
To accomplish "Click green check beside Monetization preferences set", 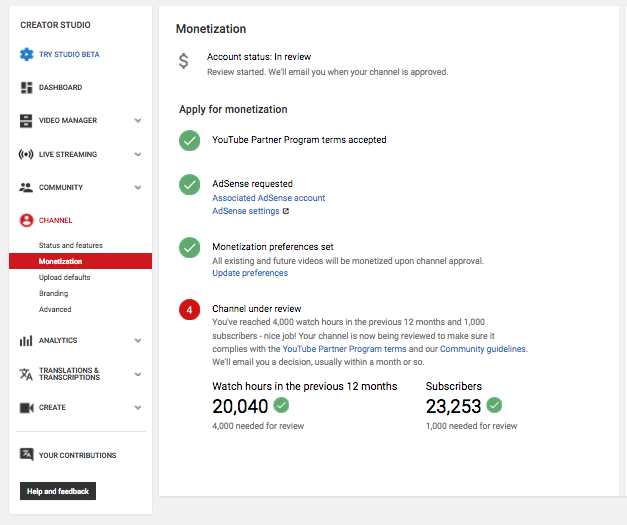I will [x=190, y=248].
